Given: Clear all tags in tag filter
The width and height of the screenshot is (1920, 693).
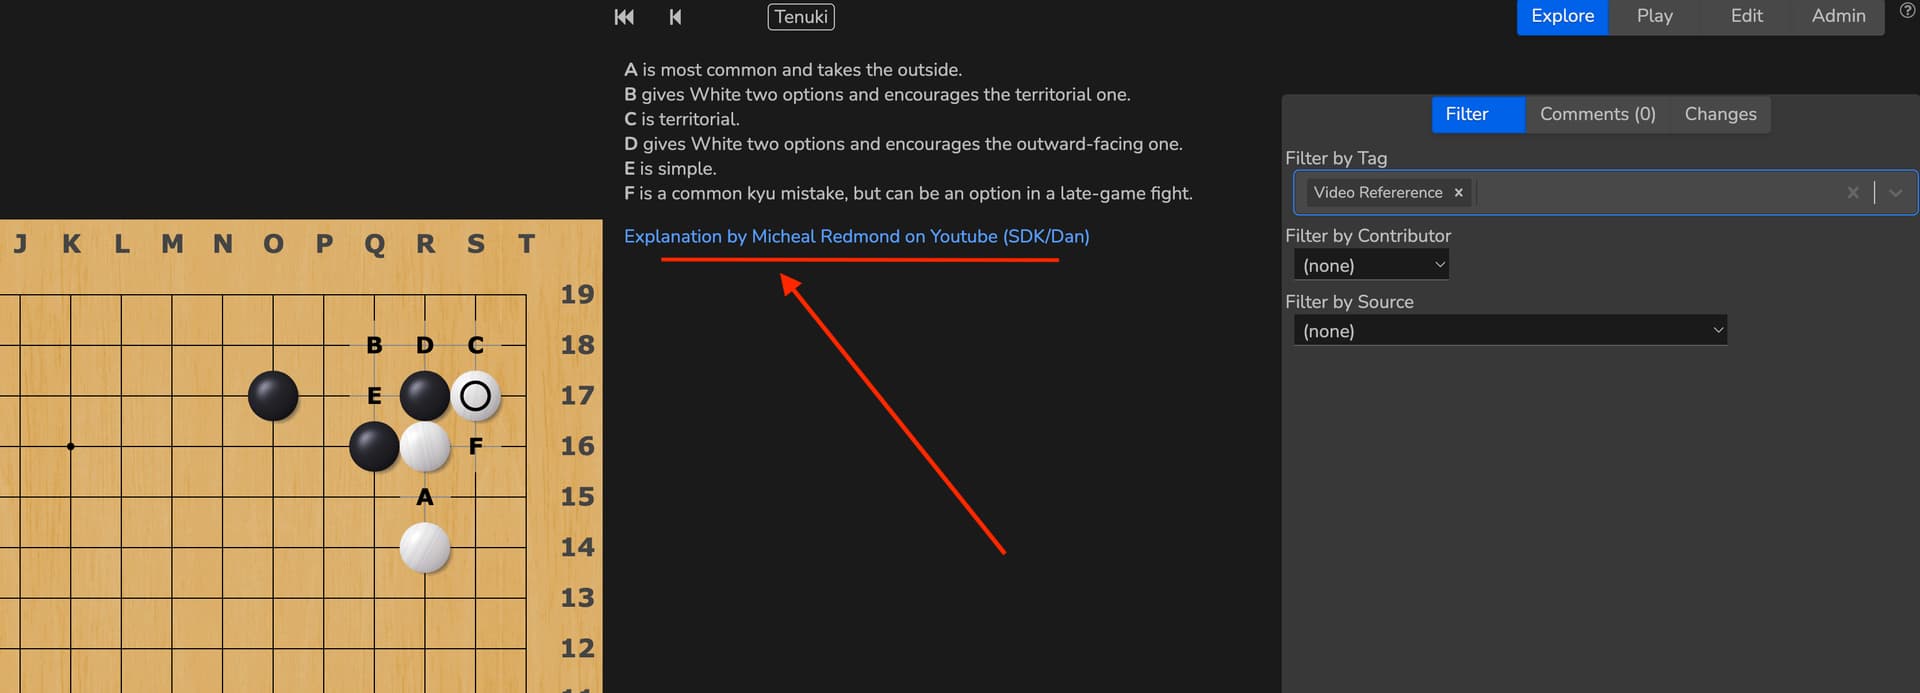Looking at the screenshot, I should coord(1852,193).
